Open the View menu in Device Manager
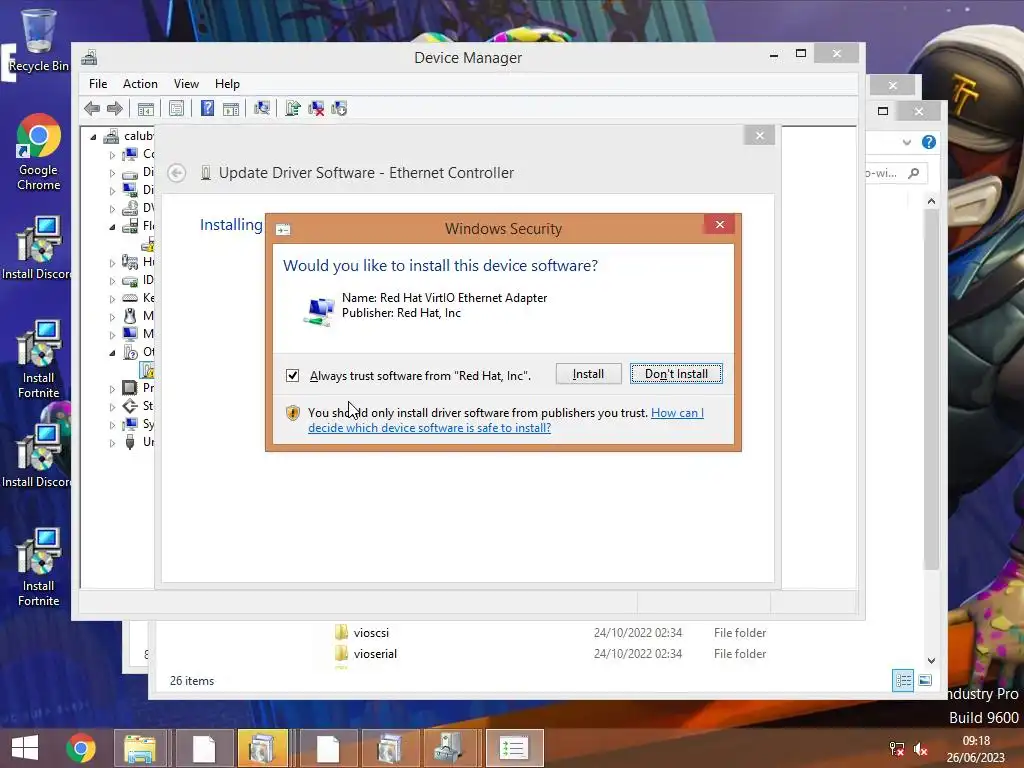 (x=186, y=84)
